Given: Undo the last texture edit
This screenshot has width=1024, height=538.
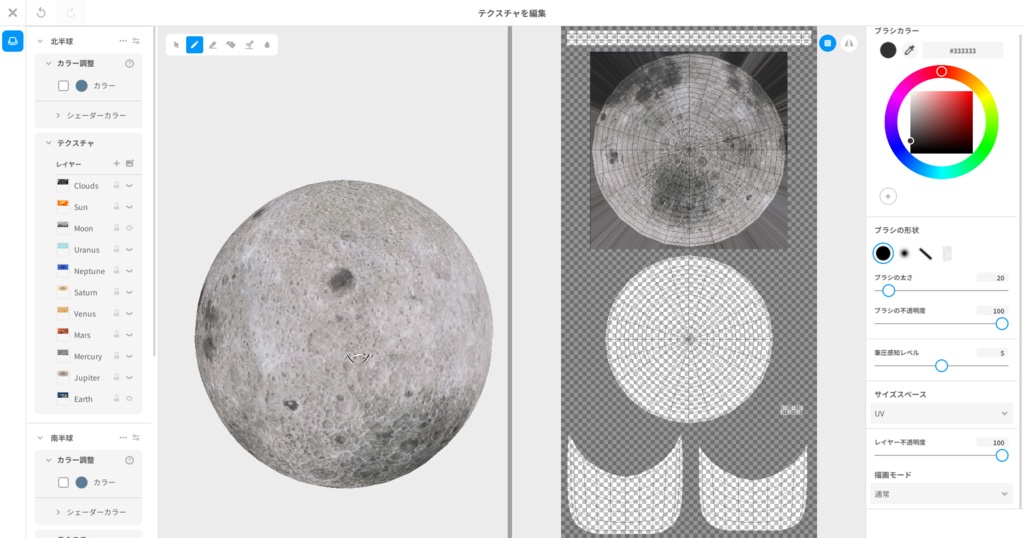Looking at the screenshot, I should [x=40, y=12].
